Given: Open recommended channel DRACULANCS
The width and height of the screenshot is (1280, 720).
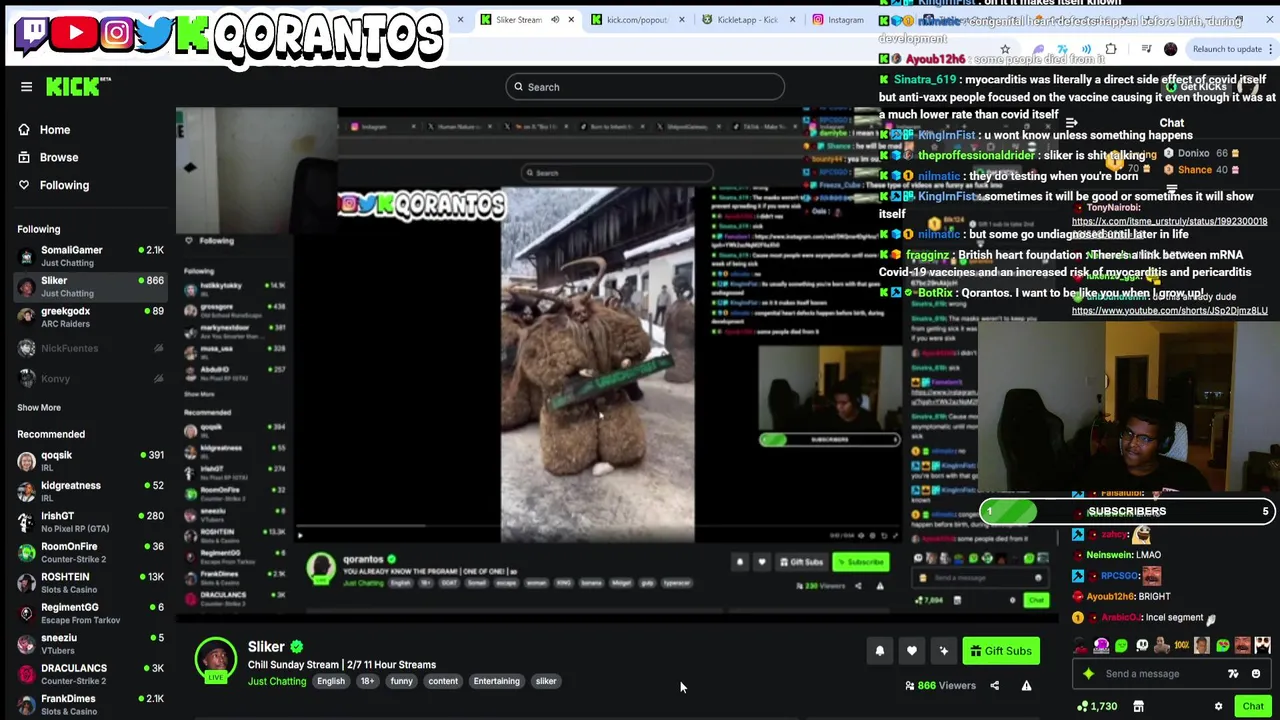Looking at the screenshot, I should pyautogui.click(x=90, y=674).
